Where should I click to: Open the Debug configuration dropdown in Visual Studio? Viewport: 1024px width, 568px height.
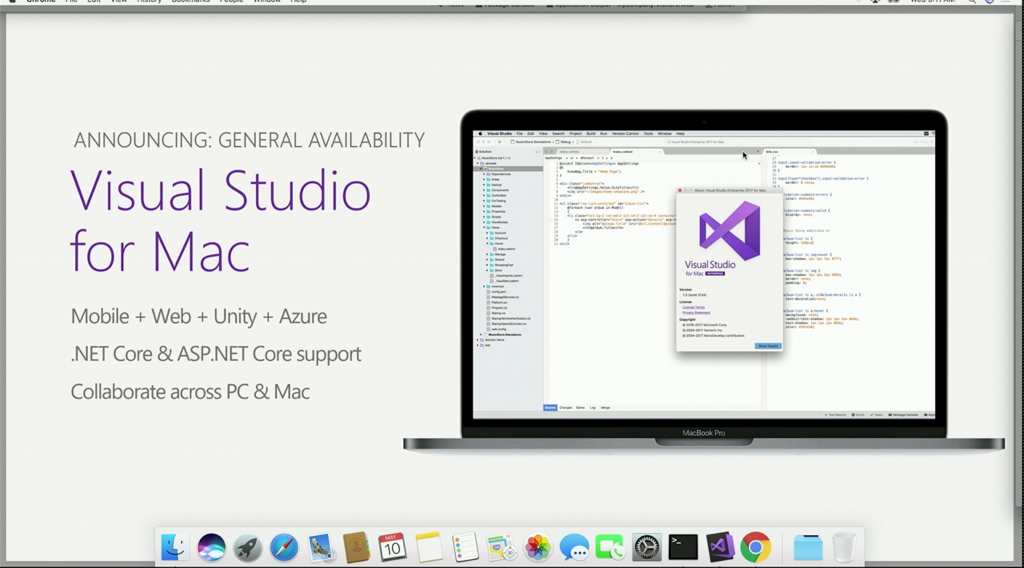(x=566, y=142)
